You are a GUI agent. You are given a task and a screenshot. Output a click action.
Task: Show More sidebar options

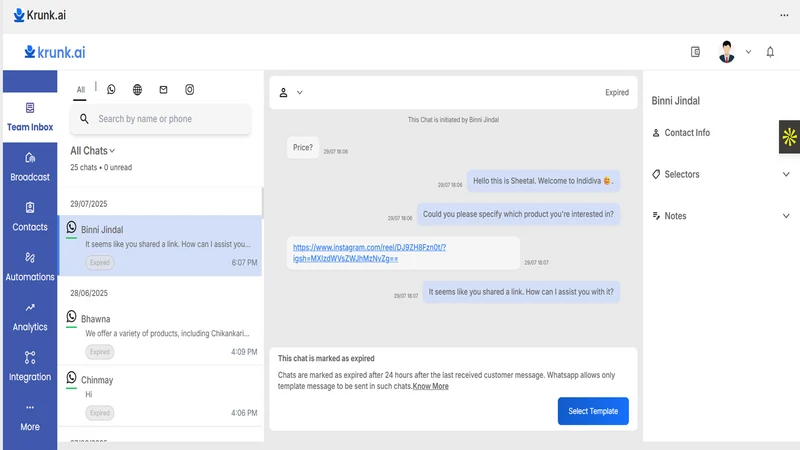point(30,417)
